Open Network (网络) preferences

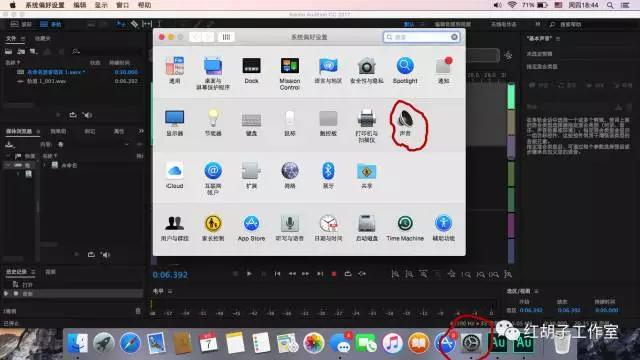290,175
